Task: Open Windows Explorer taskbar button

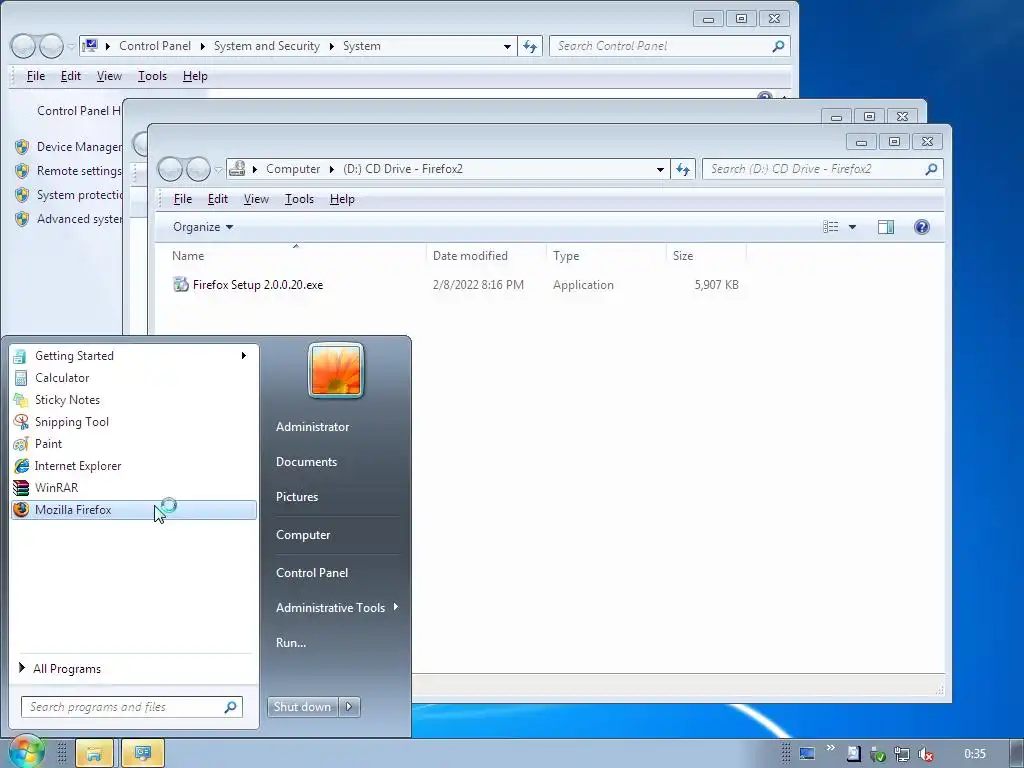Action: point(94,754)
